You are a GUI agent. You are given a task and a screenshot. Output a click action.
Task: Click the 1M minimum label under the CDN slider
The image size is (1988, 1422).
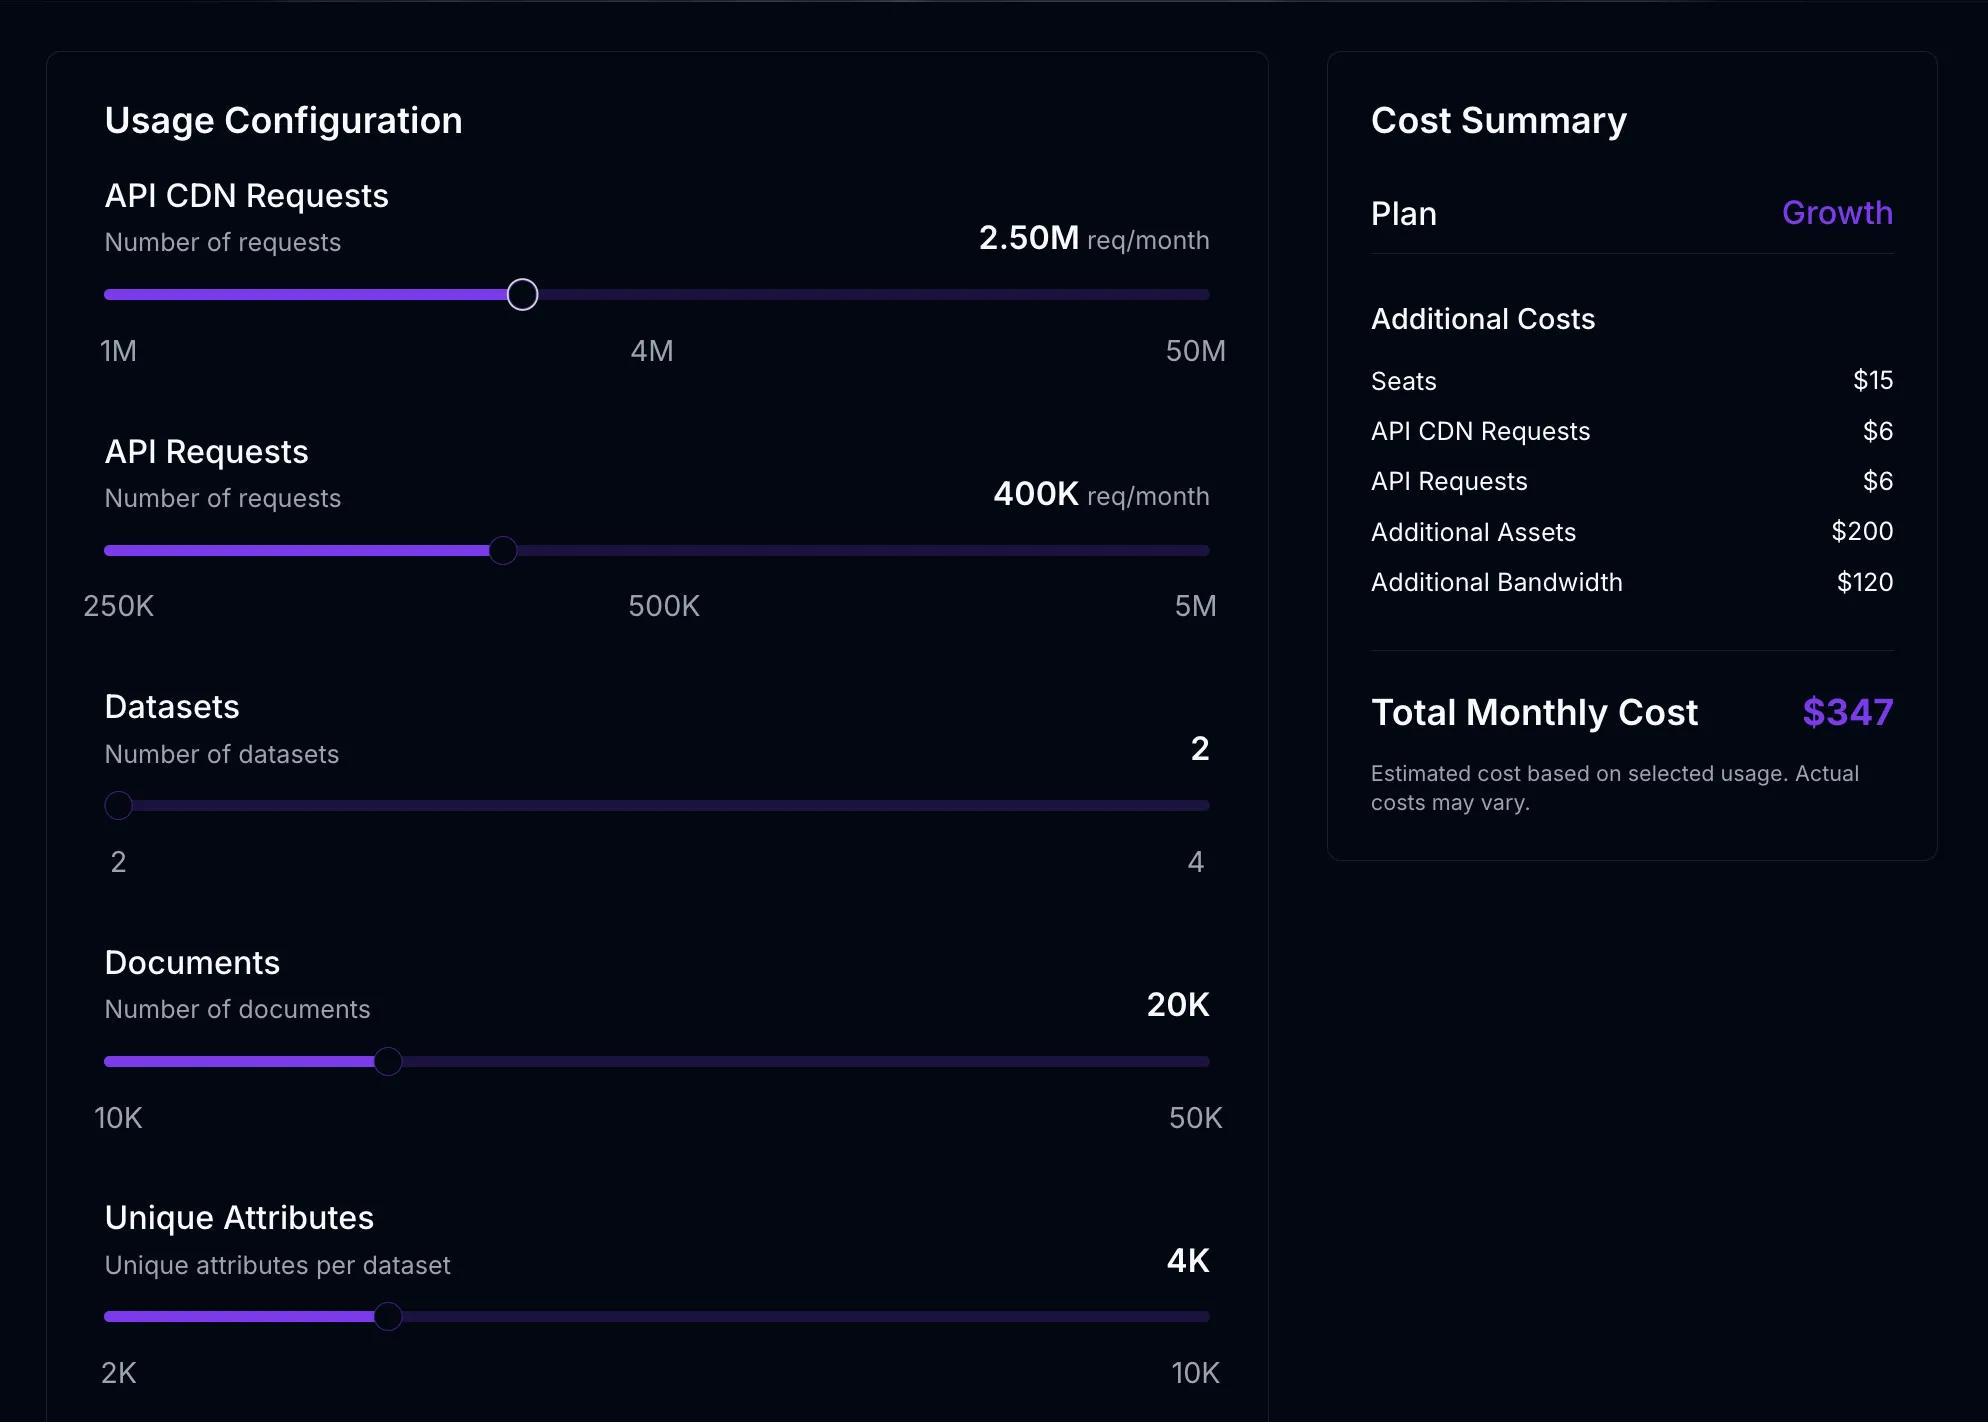[118, 351]
